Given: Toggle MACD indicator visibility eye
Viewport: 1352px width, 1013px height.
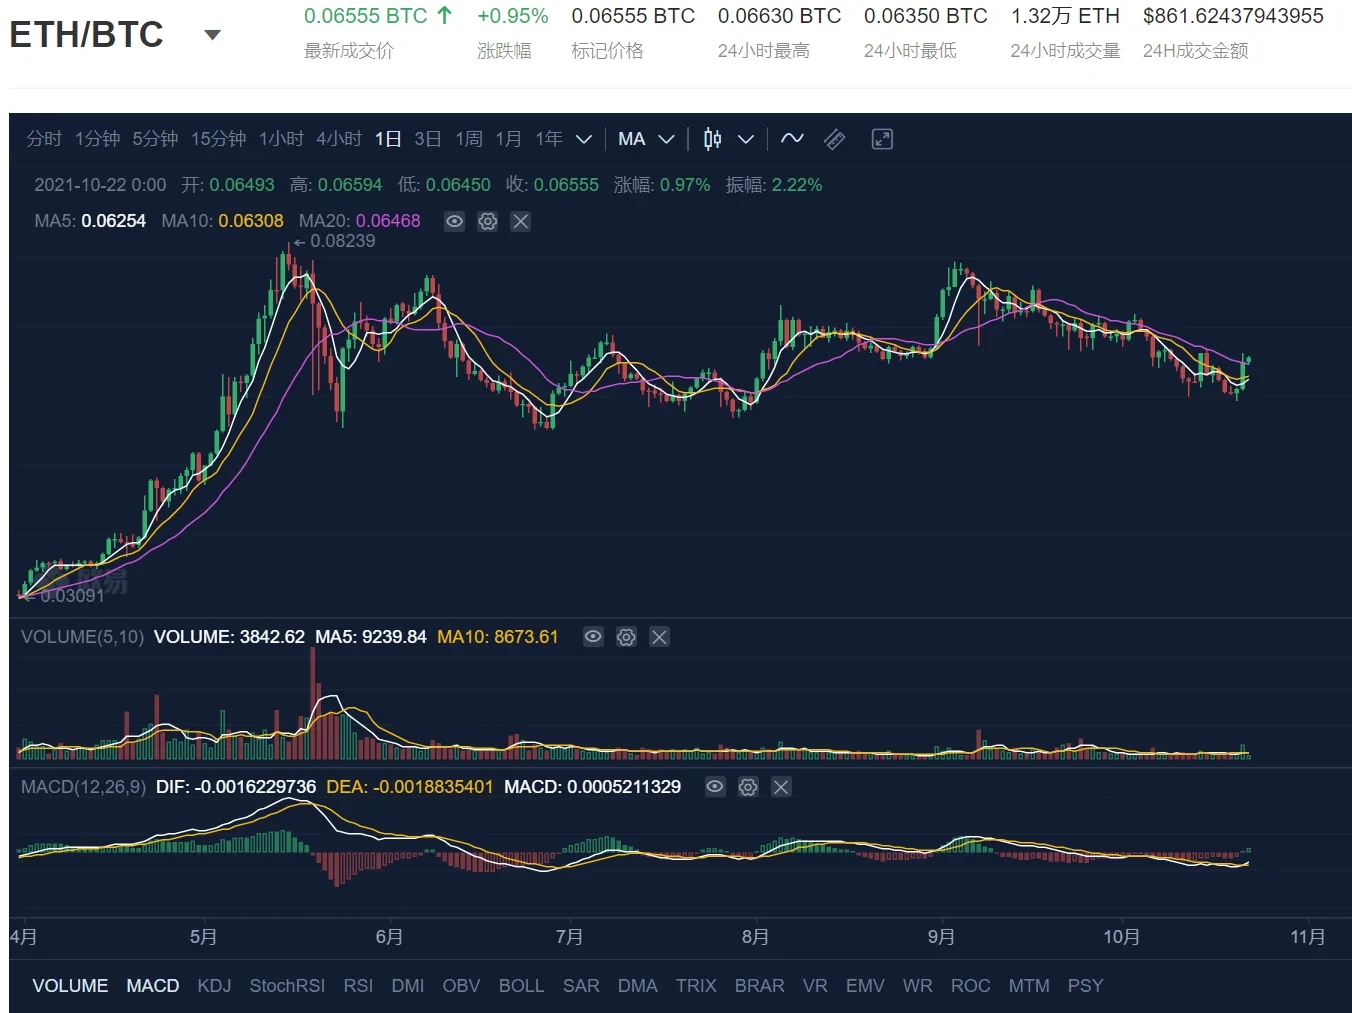Looking at the screenshot, I should pyautogui.click(x=715, y=787).
